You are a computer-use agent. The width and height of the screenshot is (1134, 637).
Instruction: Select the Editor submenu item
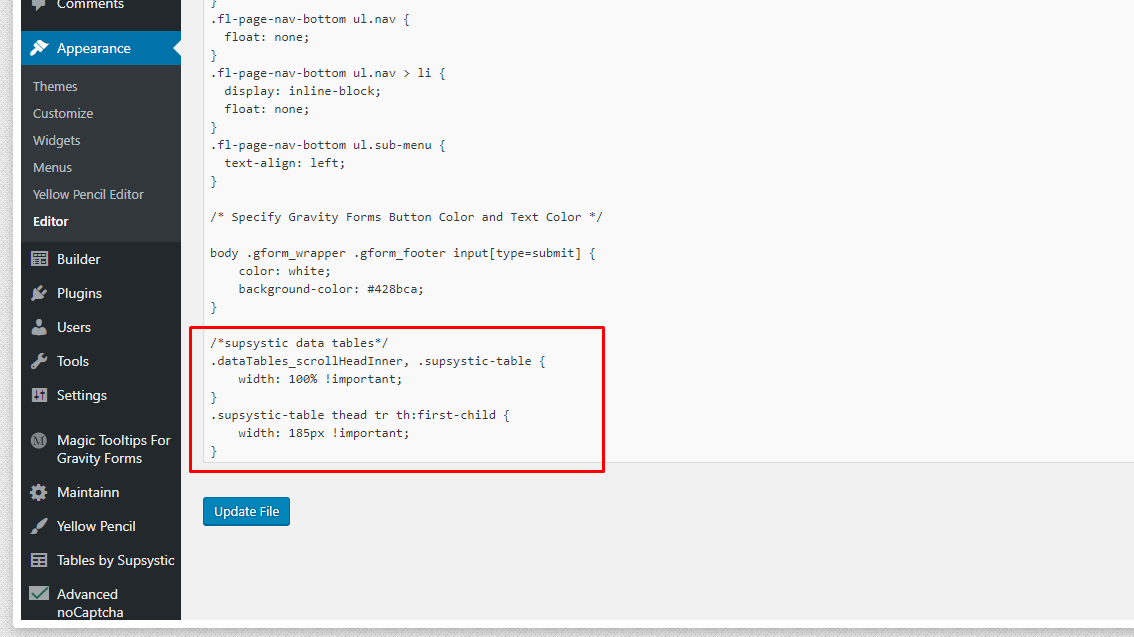(x=51, y=222)
